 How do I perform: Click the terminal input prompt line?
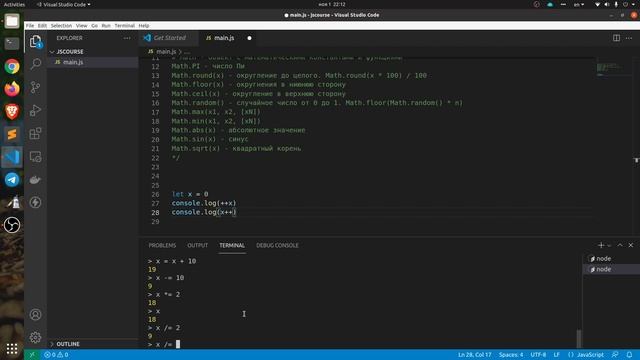pyautogui.click(x=164, y=344)
